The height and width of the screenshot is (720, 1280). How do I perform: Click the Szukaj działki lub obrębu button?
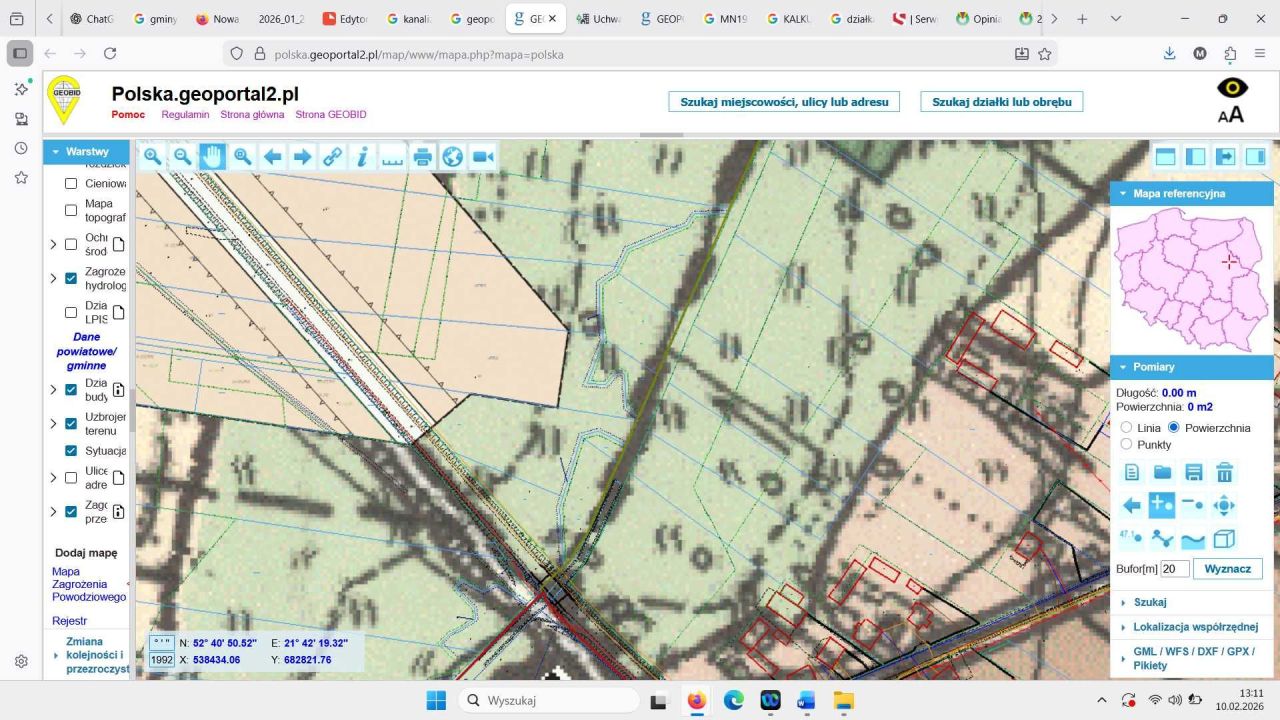[x=1001, y=102]
